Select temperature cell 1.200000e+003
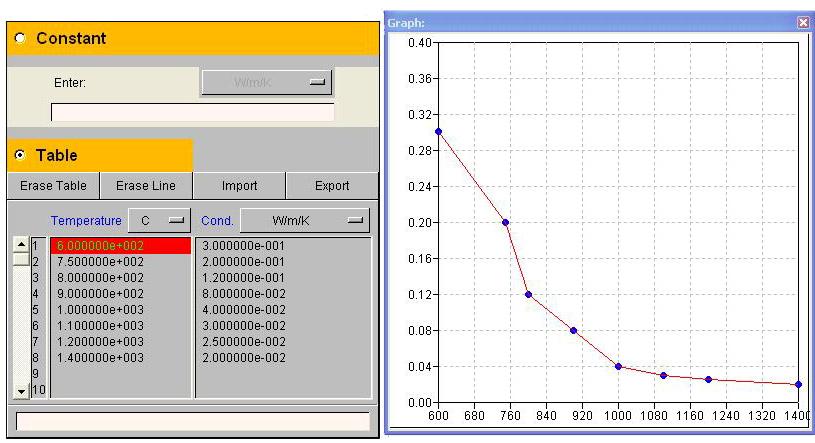This screenshot has width=815, height=443. (121, 342)
